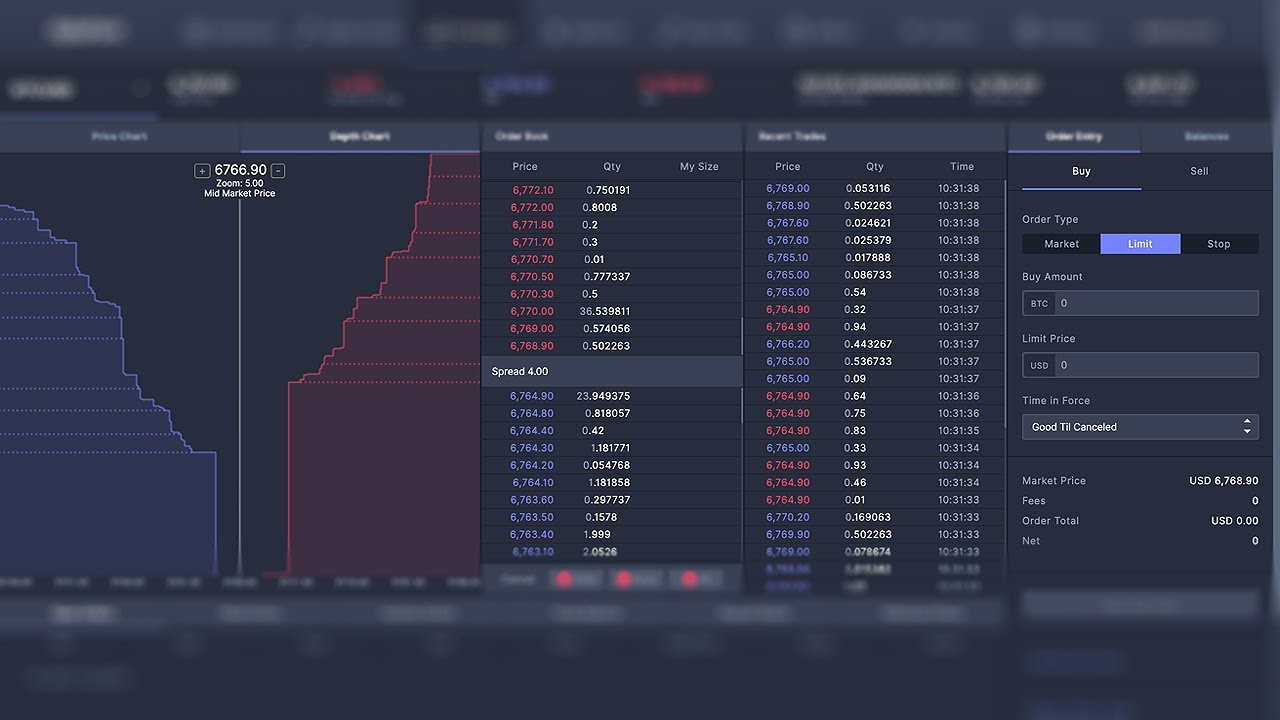1280x720 pixels.
Task: Select bid price 6,764.30 in order book
Action: (x=532, y=449)
